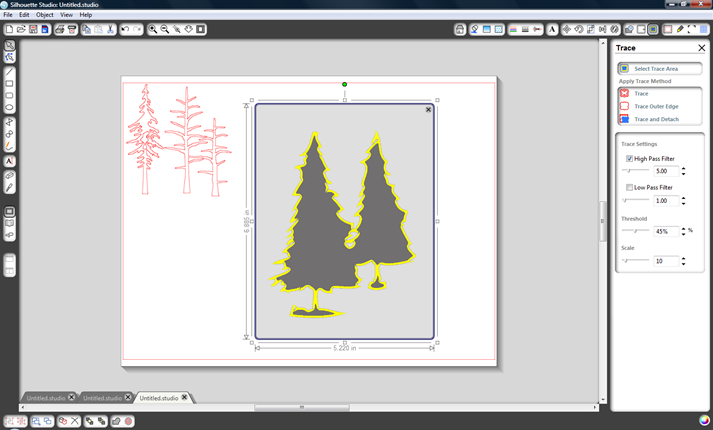Toggle the High Pass Filter checkbox
Image resolution: width=713 pixels, height=430 pixels.
[x=629, y=159]
